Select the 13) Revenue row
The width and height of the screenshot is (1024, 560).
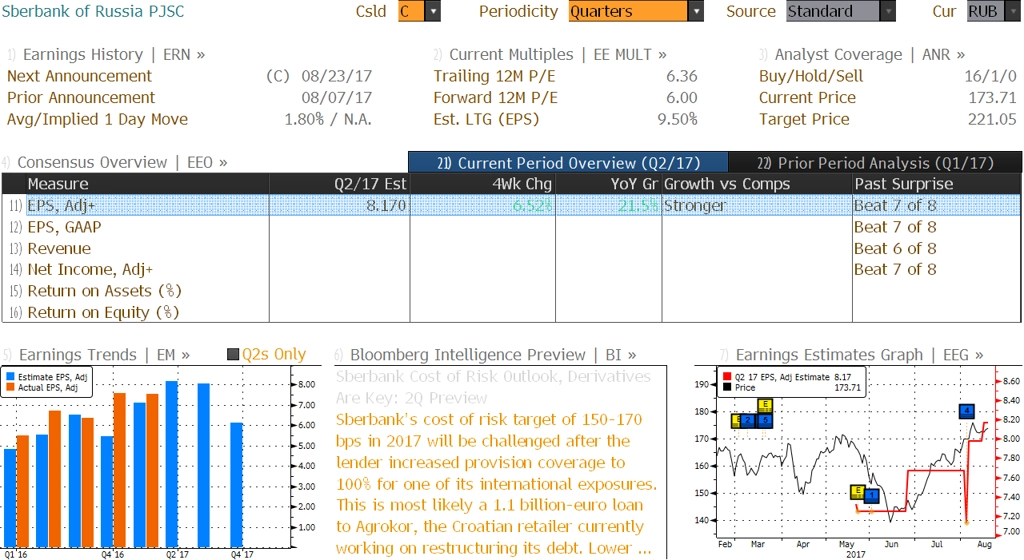511,248
